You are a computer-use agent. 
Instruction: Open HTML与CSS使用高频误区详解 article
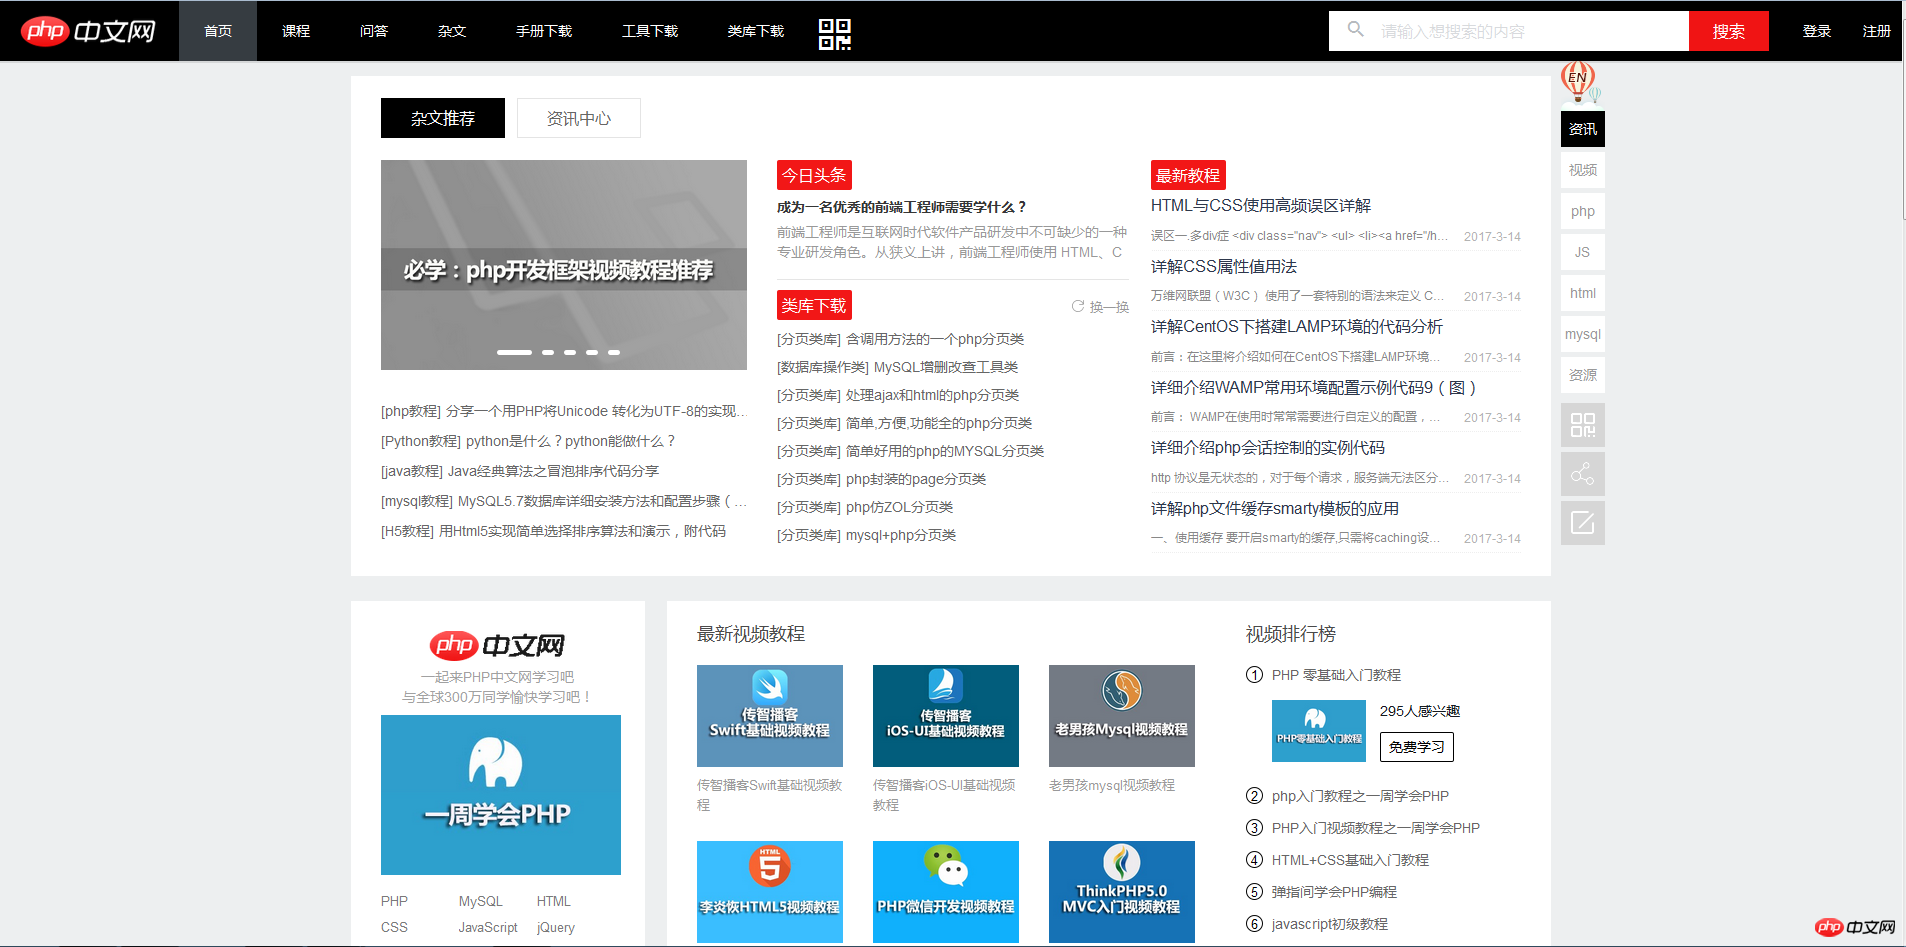pos(1261,205)
